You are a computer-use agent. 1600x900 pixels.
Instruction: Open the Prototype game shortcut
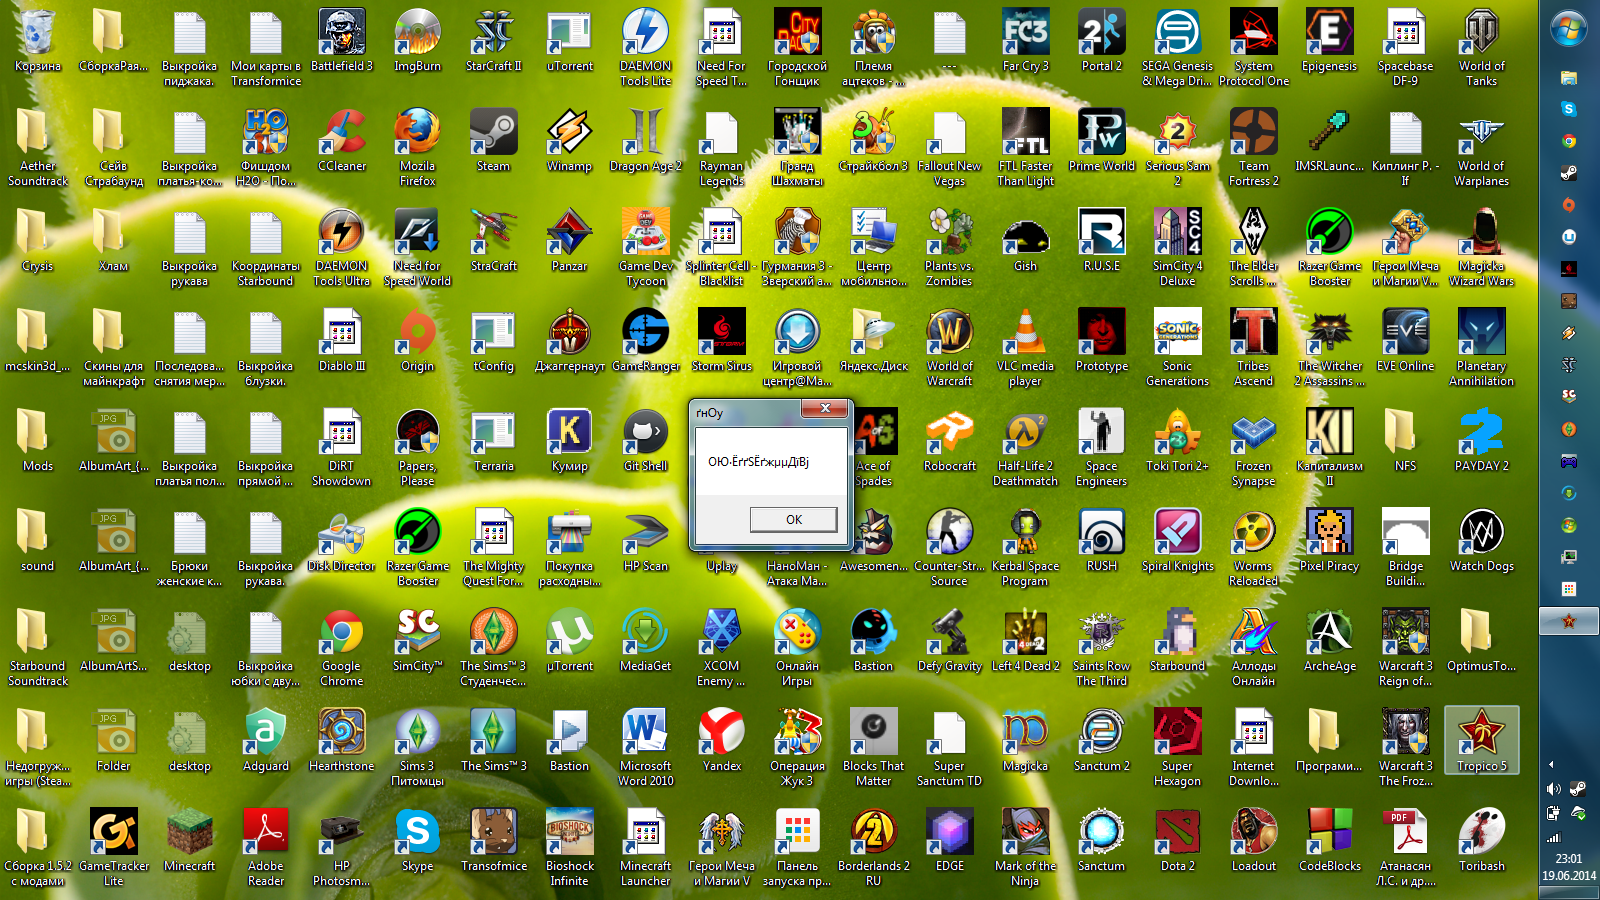1102,342
